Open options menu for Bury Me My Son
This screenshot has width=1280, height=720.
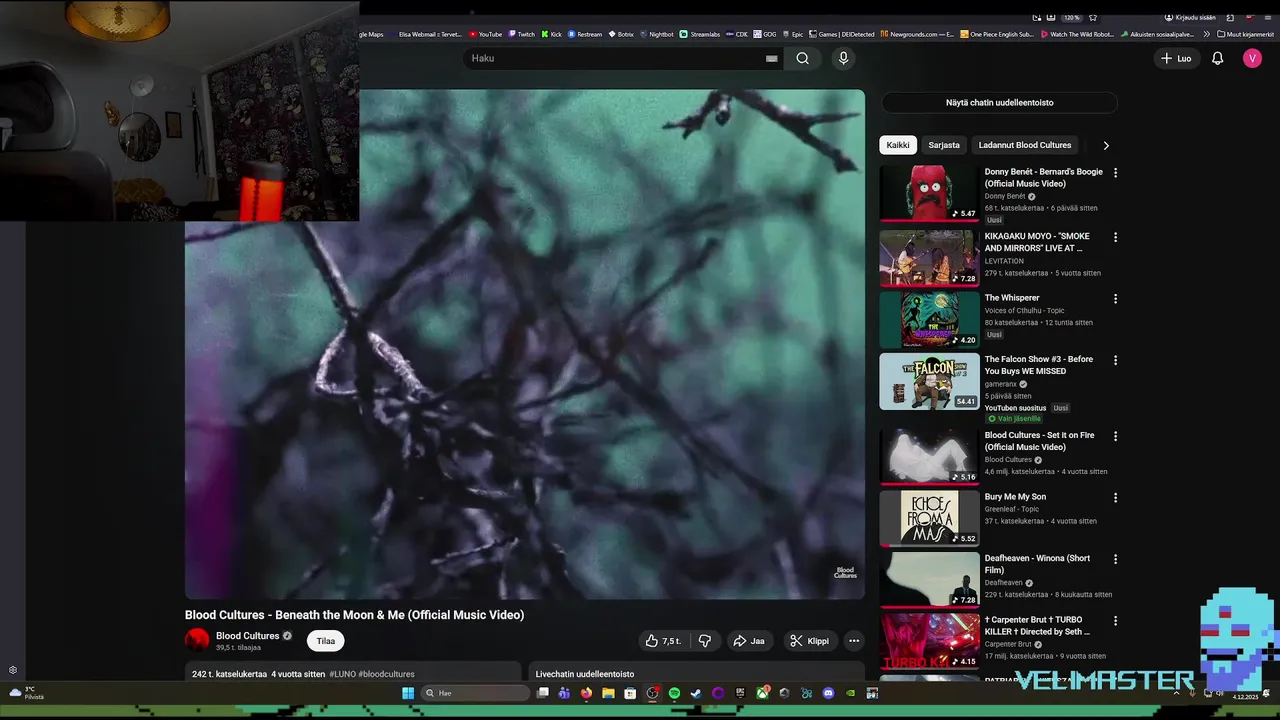pos(1115,498)
